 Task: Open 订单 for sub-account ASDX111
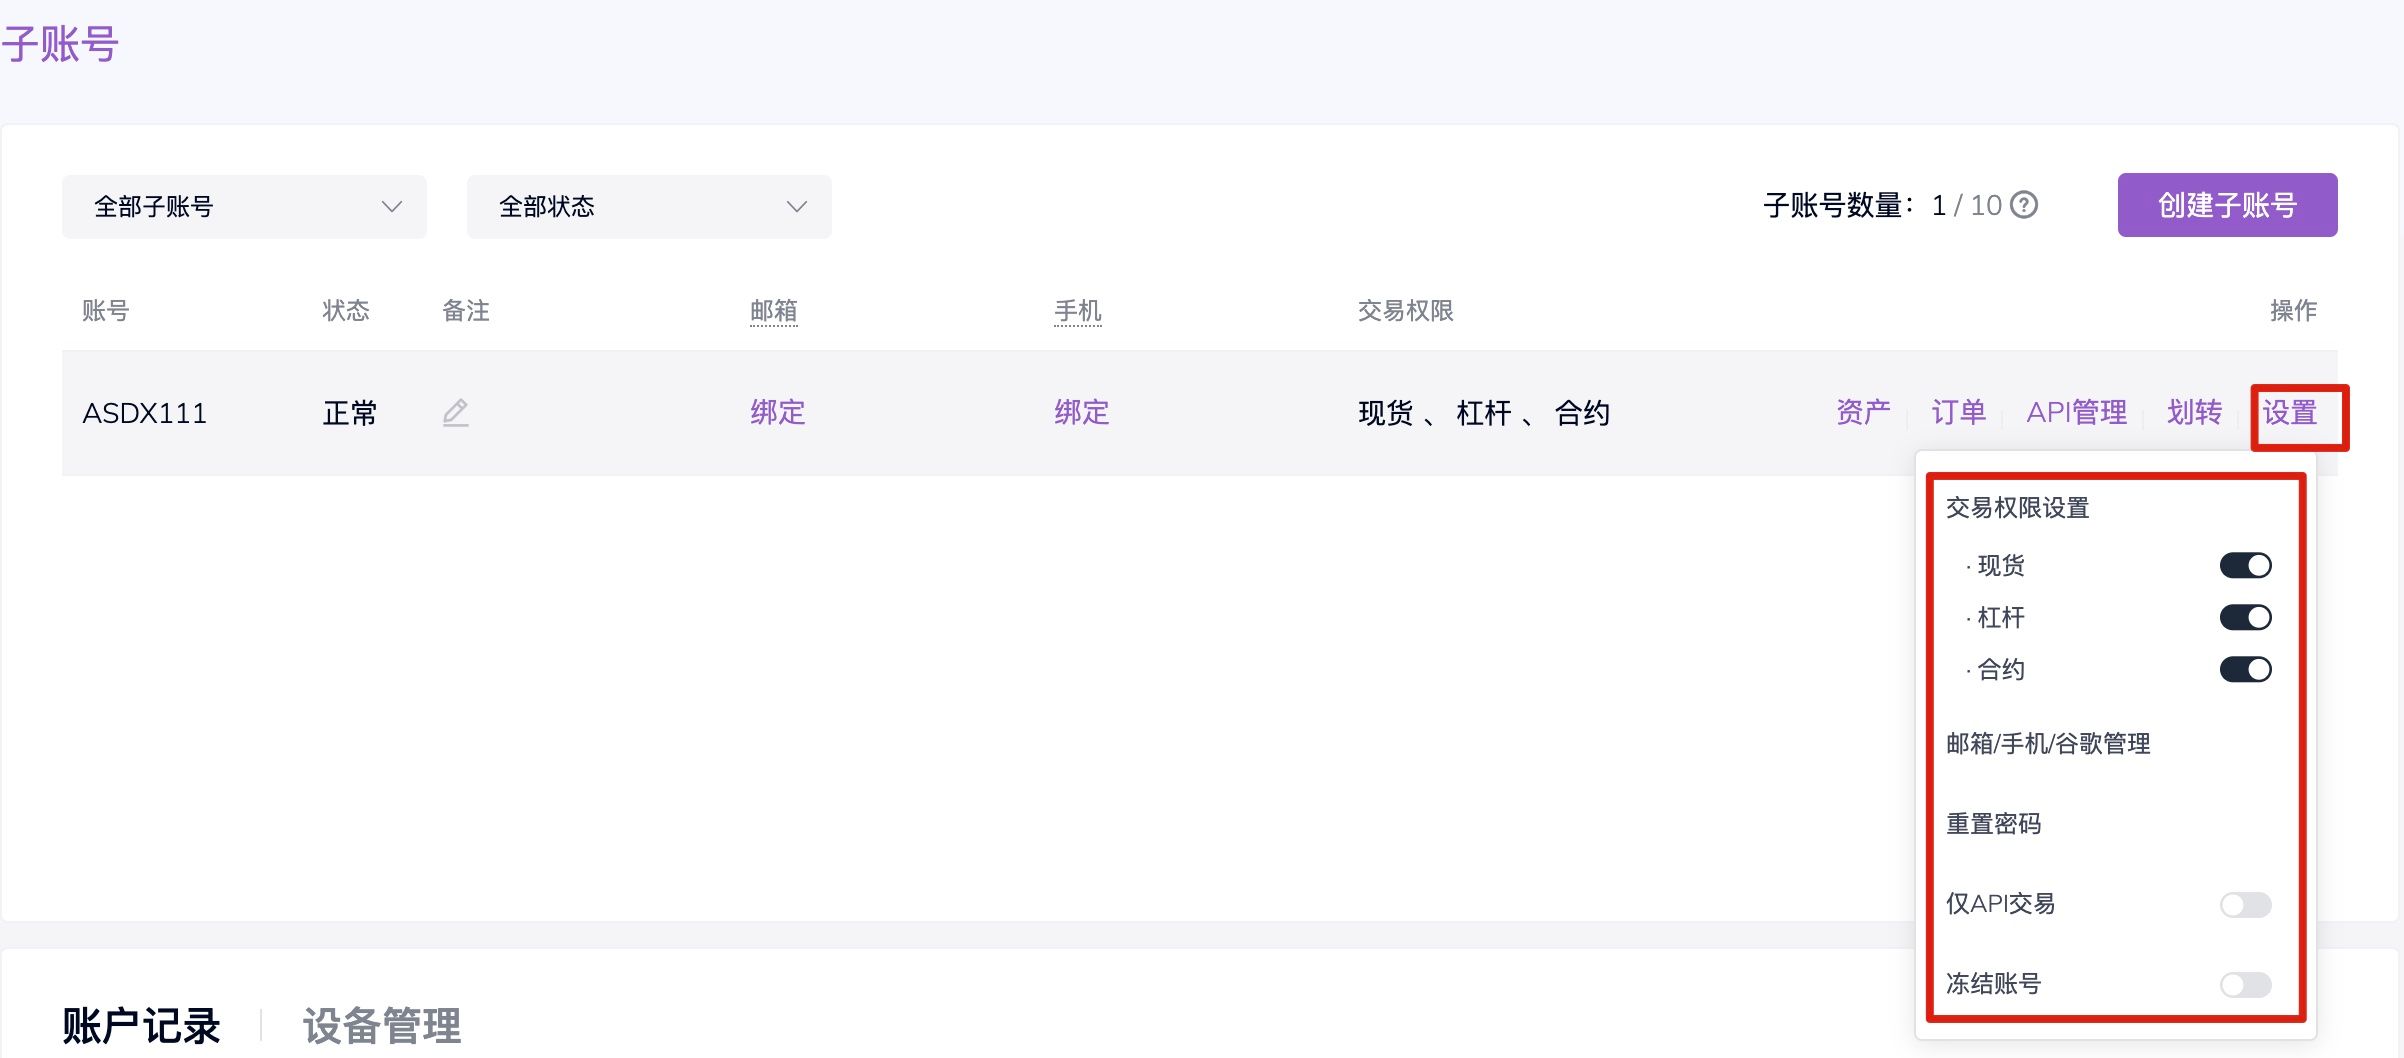pos(1958,412)
